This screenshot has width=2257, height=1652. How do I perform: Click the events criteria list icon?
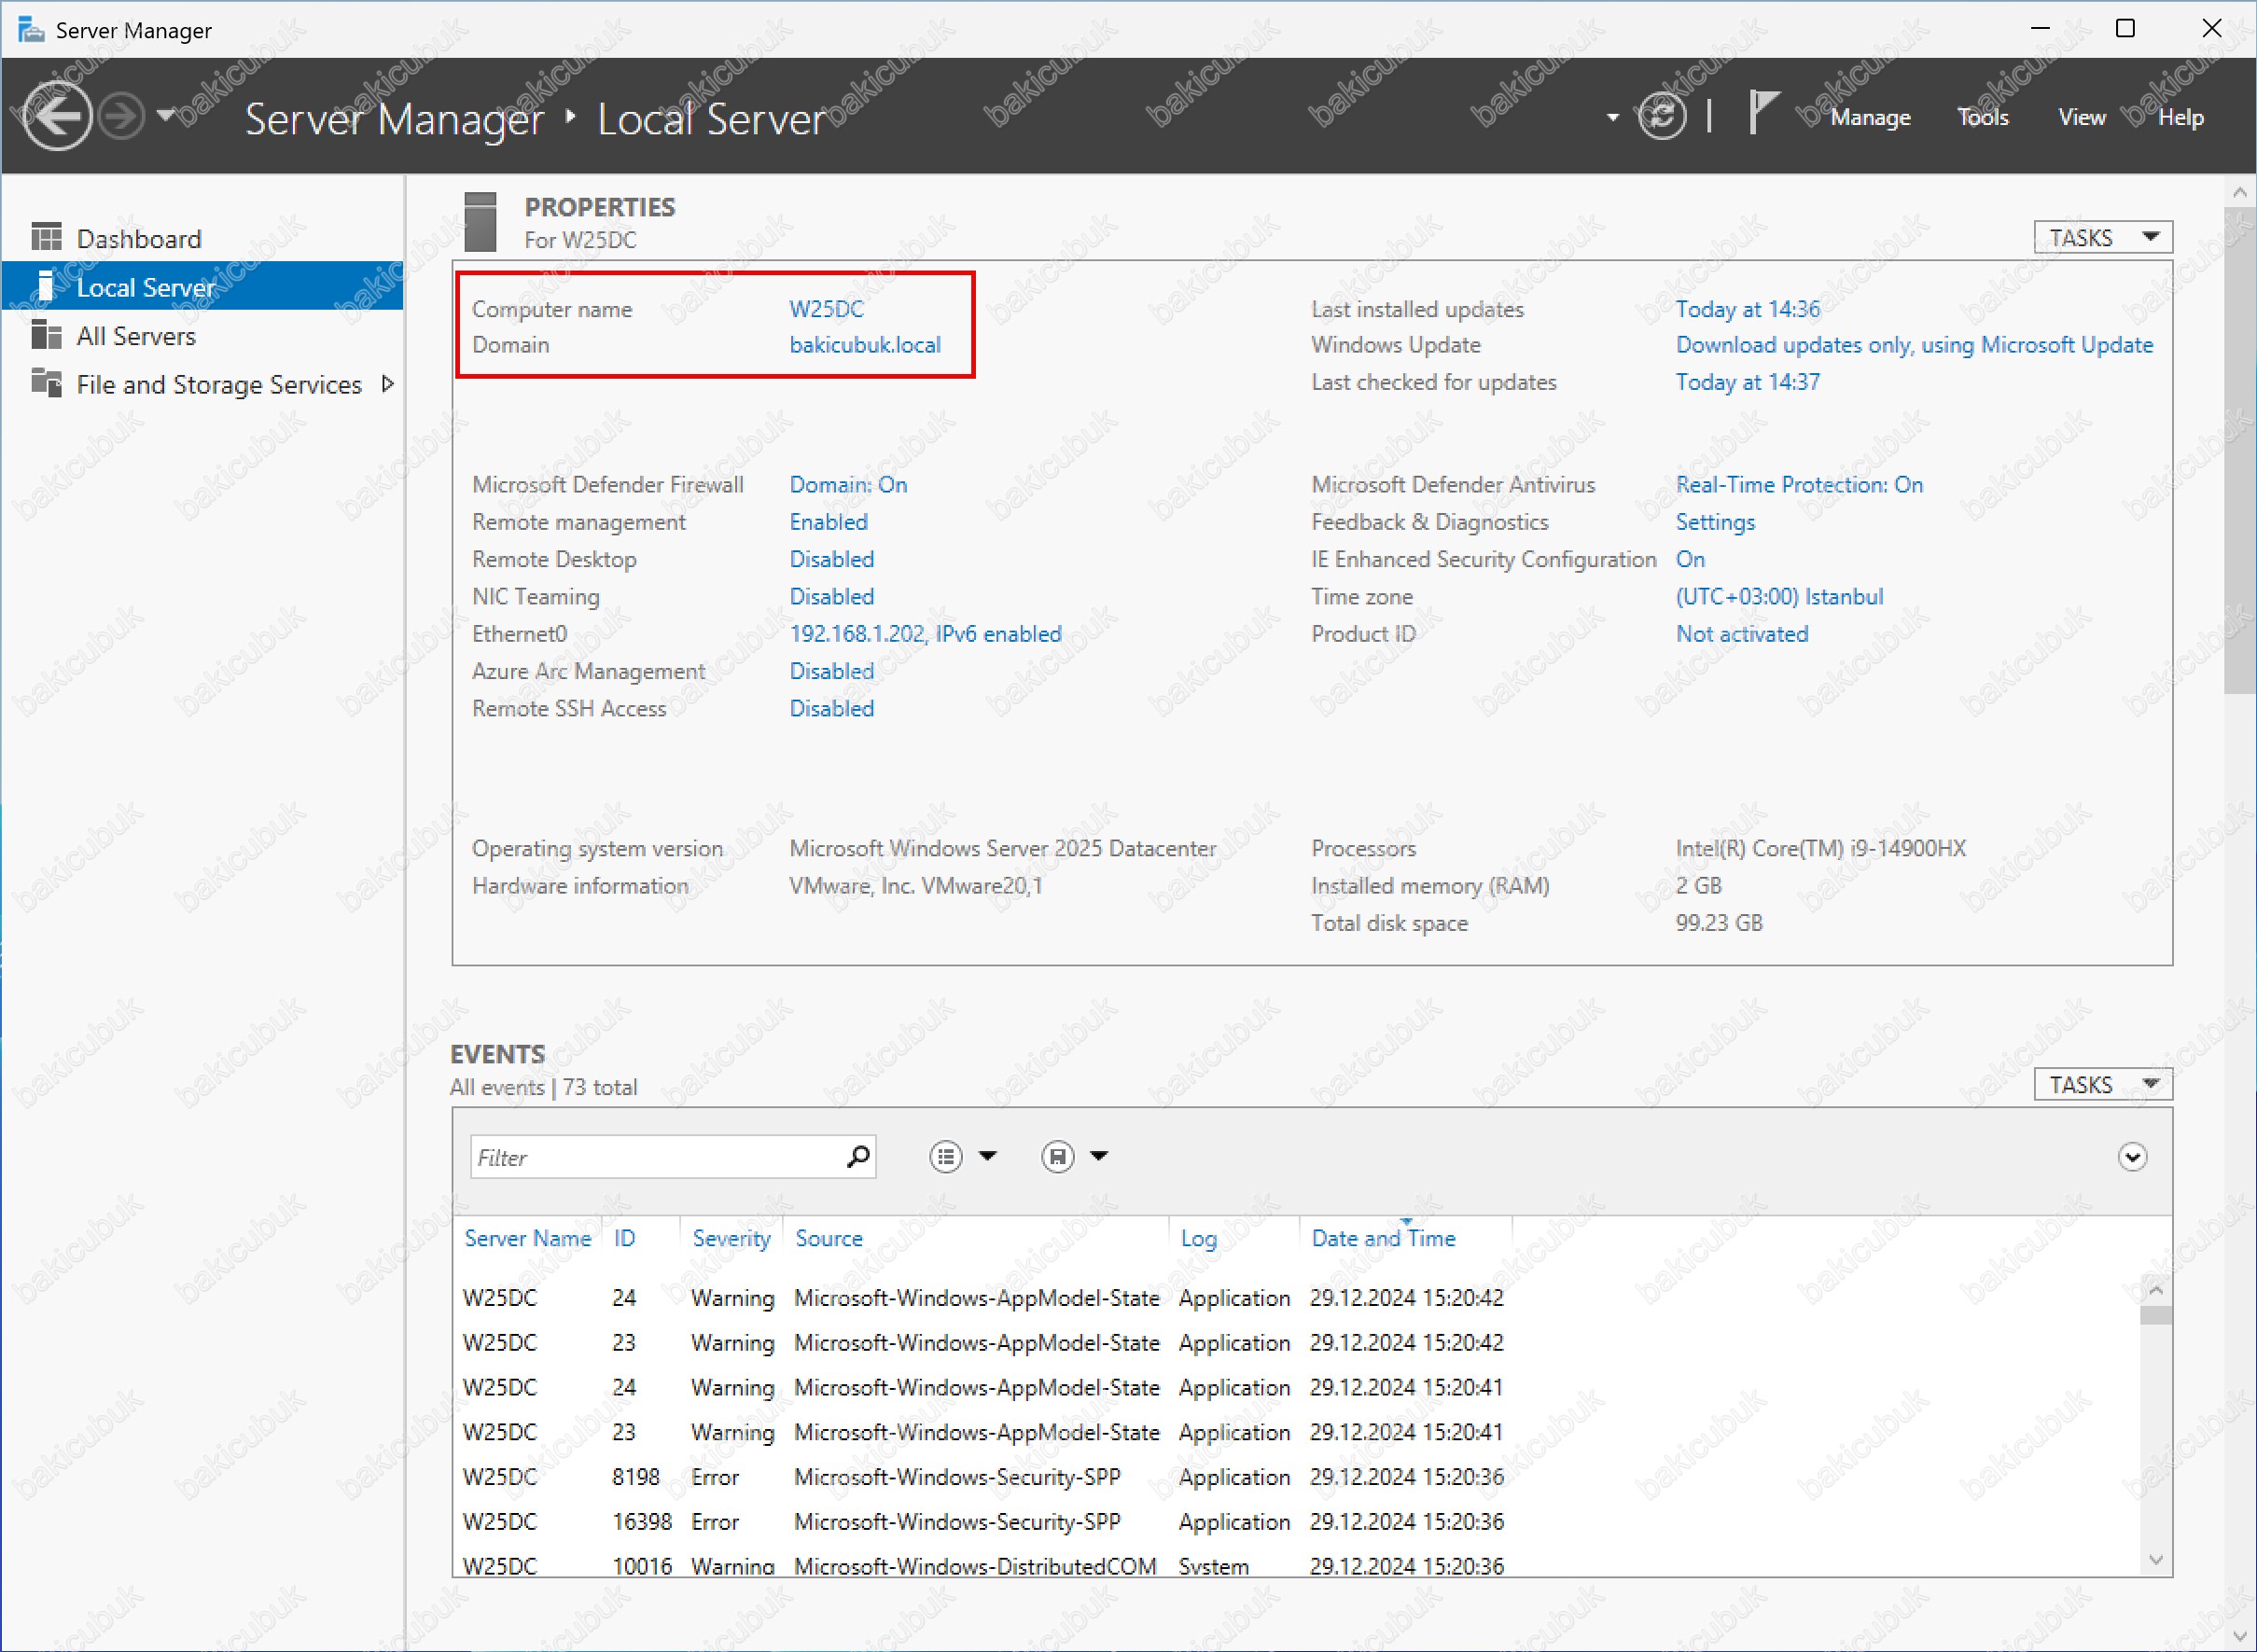pos(945,1157)
